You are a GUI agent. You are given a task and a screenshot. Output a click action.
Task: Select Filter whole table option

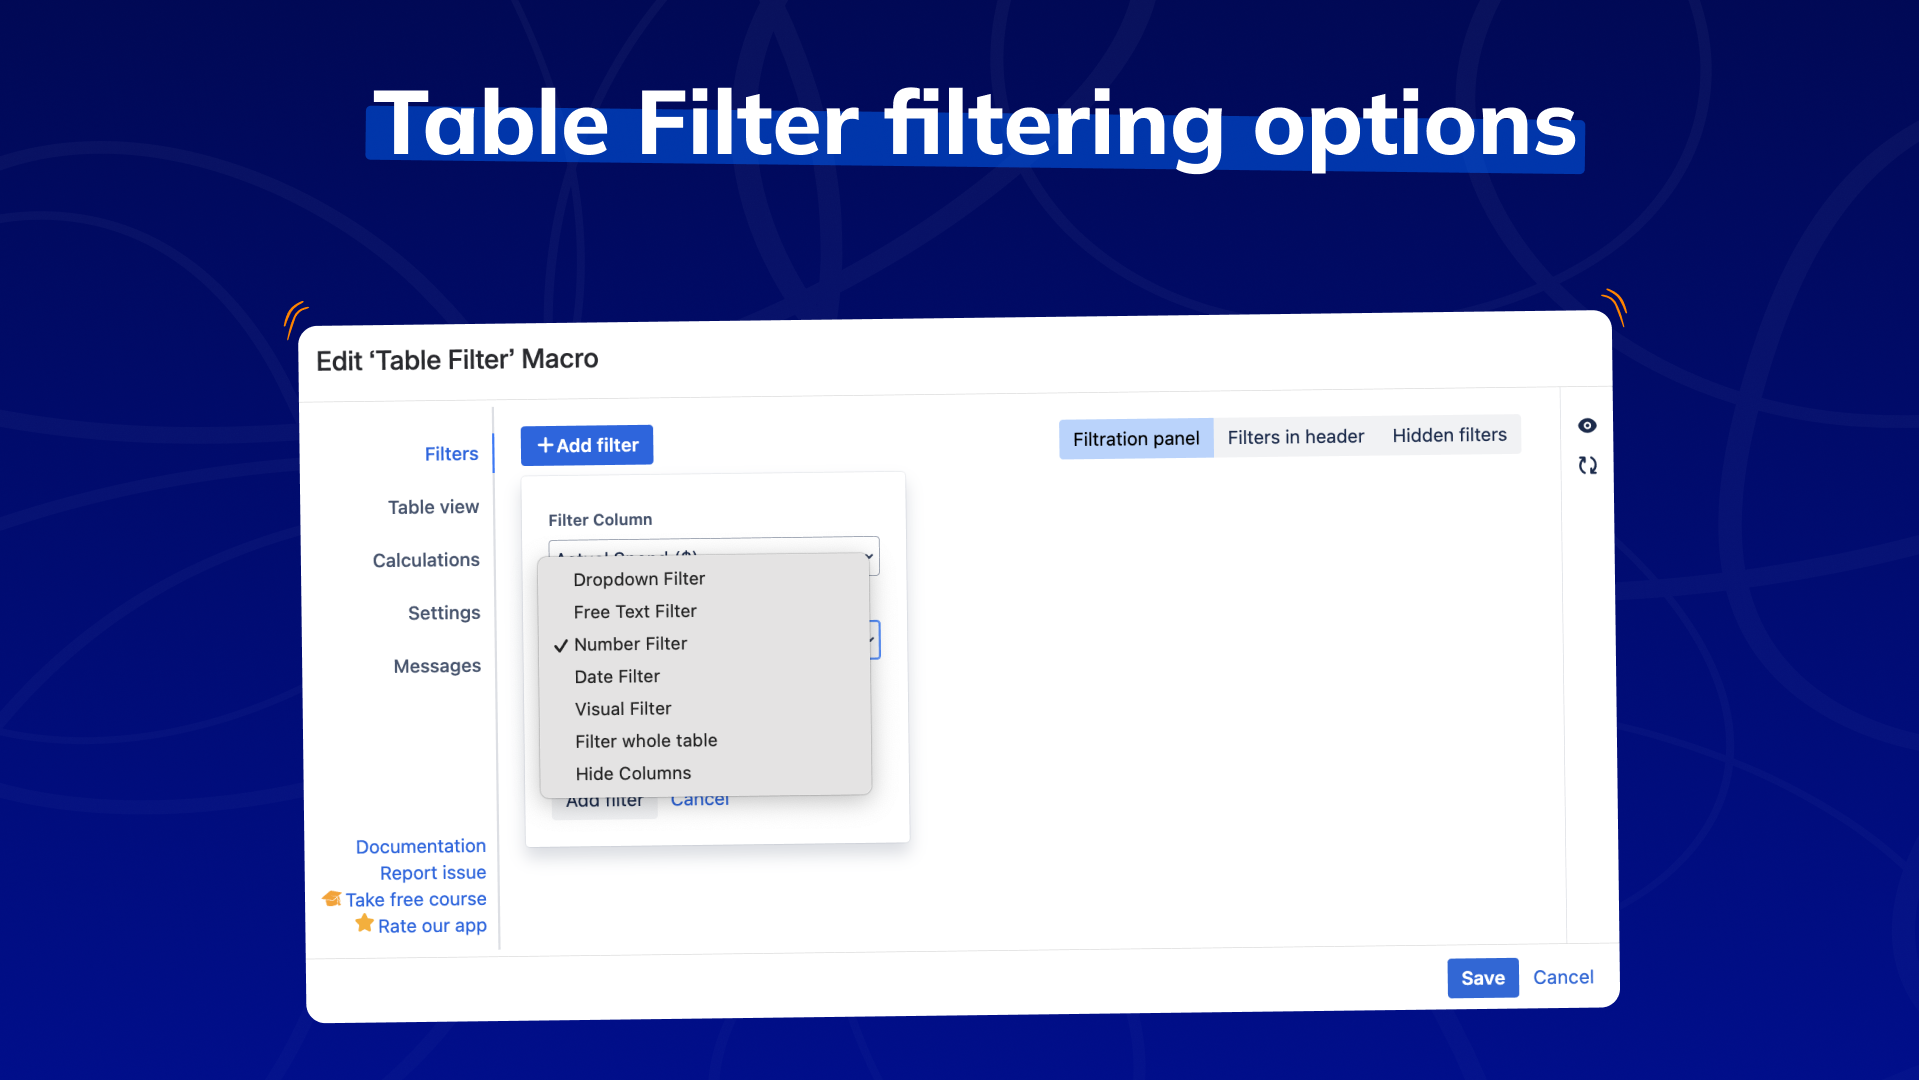pyautogui.click(x=646, y=741)
